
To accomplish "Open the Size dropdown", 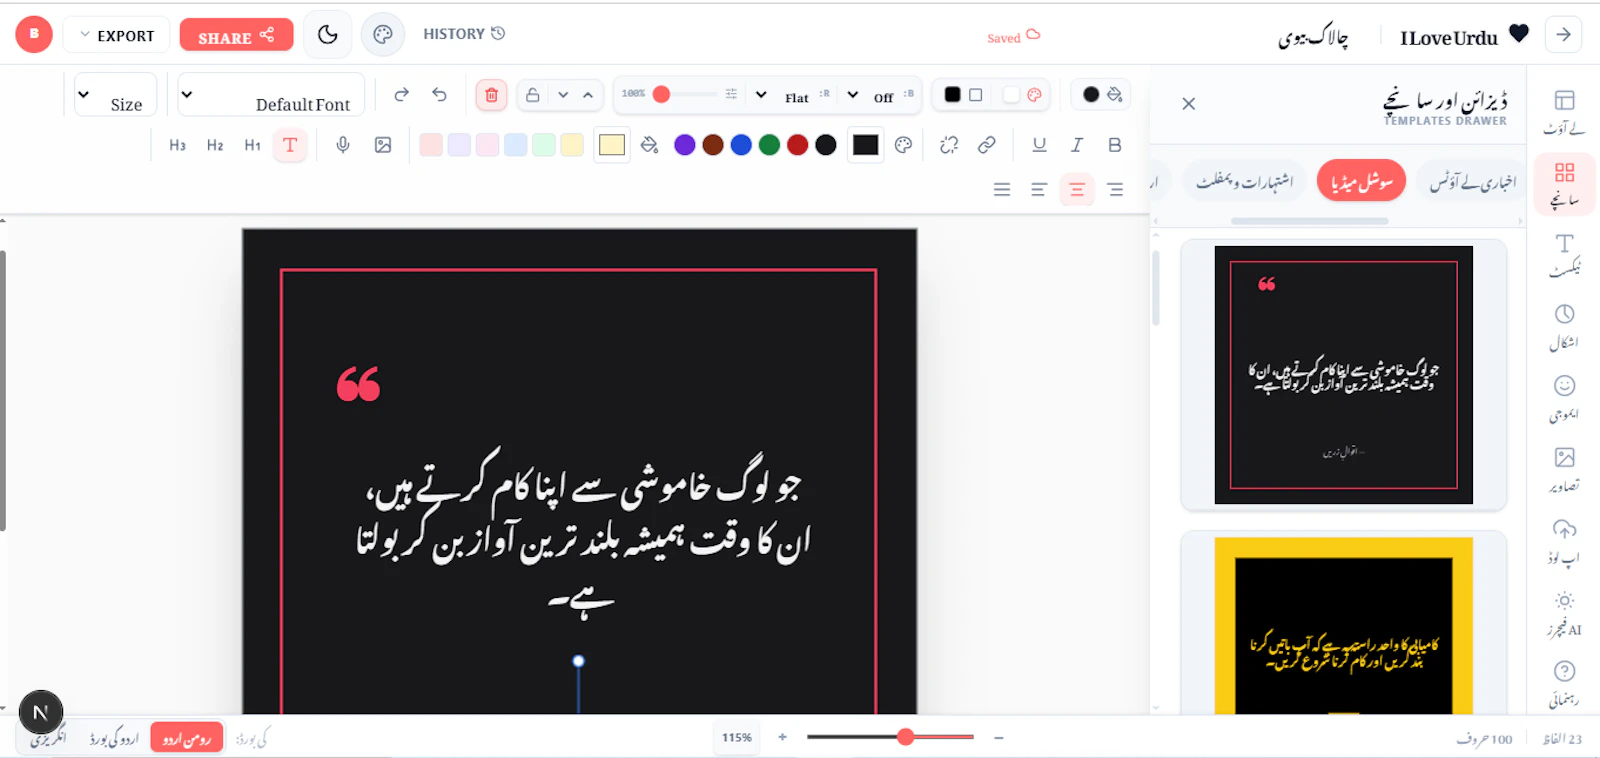I will (x=115, y=95).
